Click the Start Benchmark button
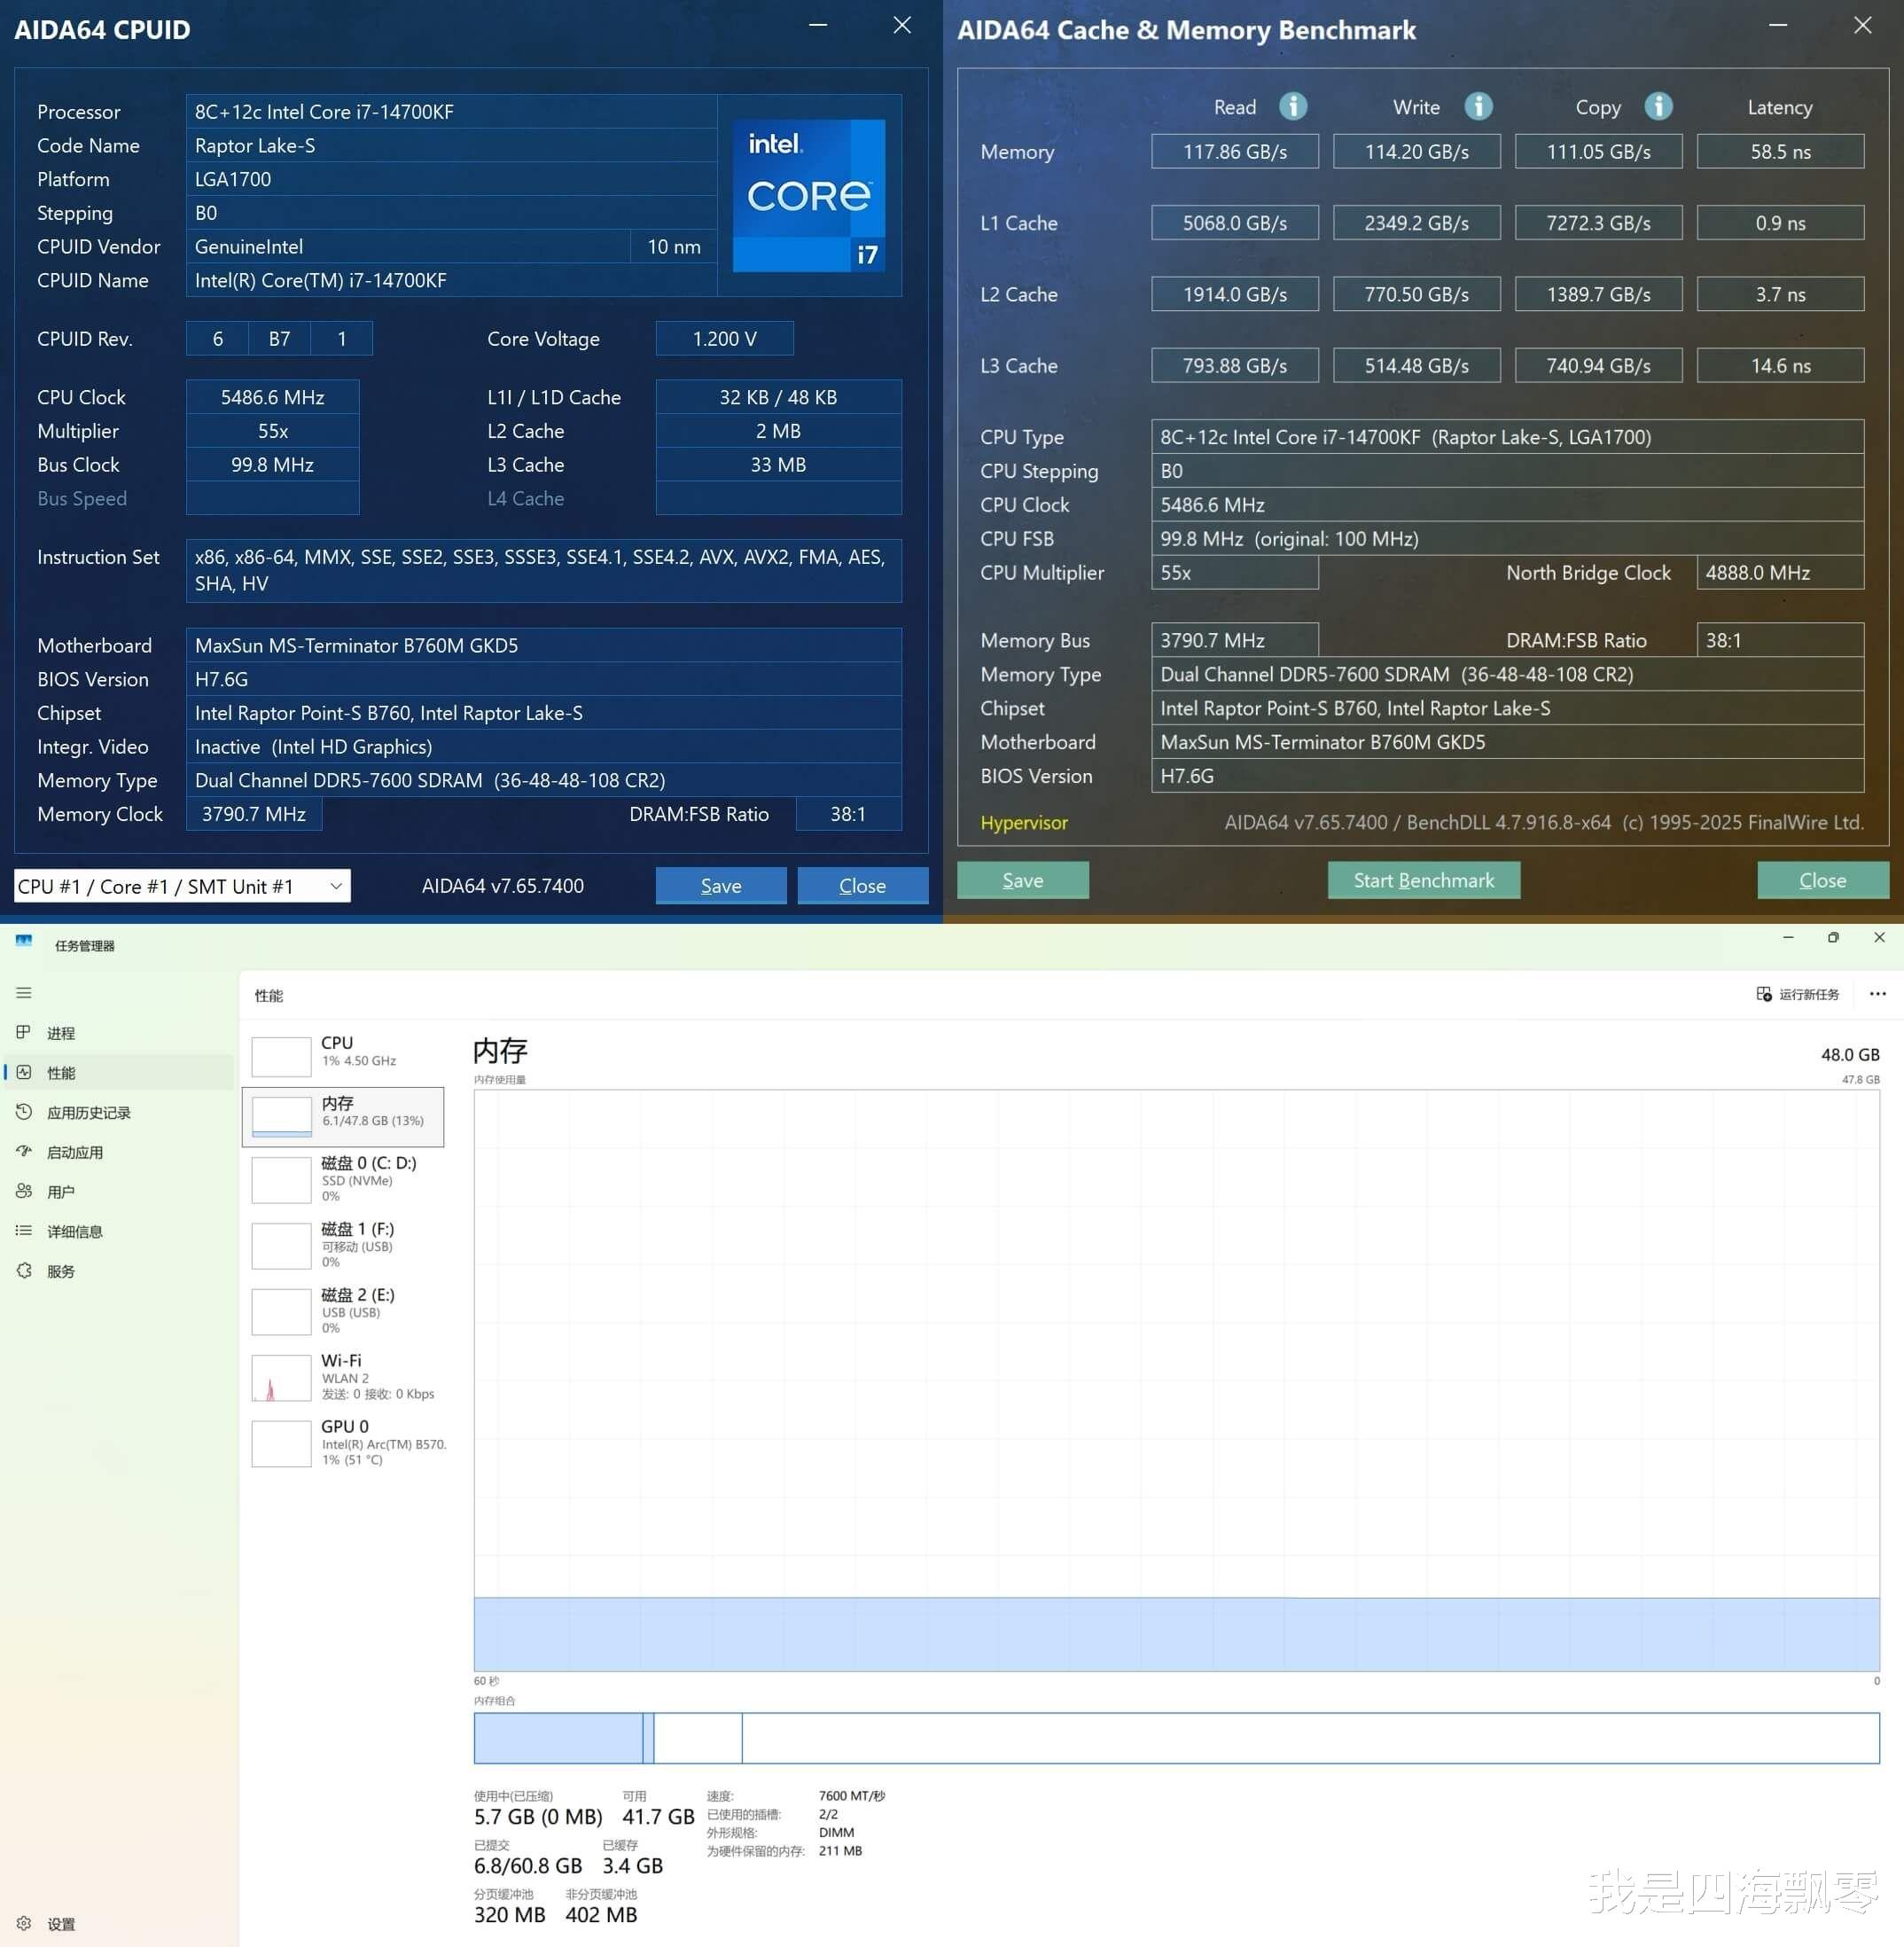Screen dimensions: 1904x1947 tap(1423, 880)
